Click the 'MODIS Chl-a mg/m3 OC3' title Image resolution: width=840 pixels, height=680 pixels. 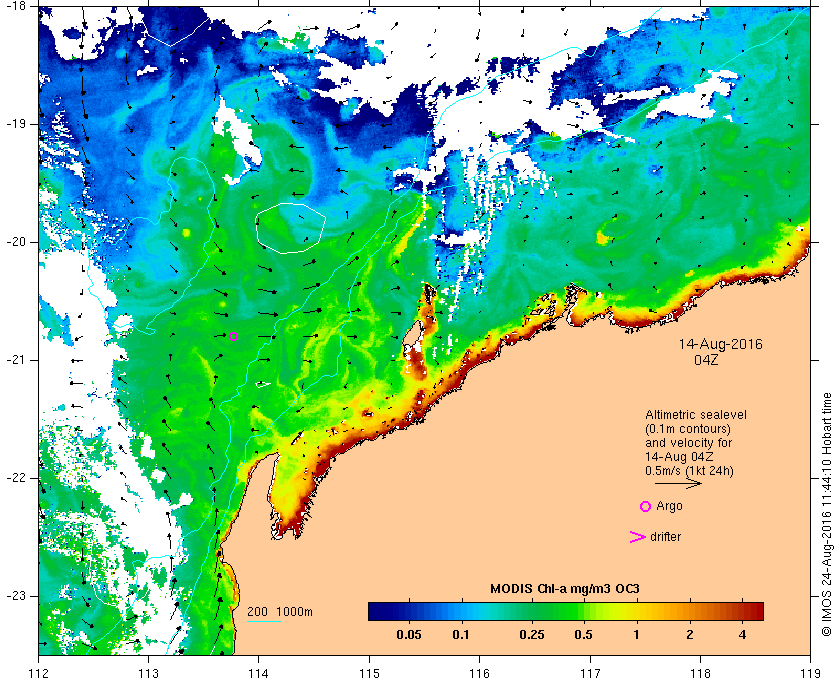pyautogui.click(x=565, y=589)
